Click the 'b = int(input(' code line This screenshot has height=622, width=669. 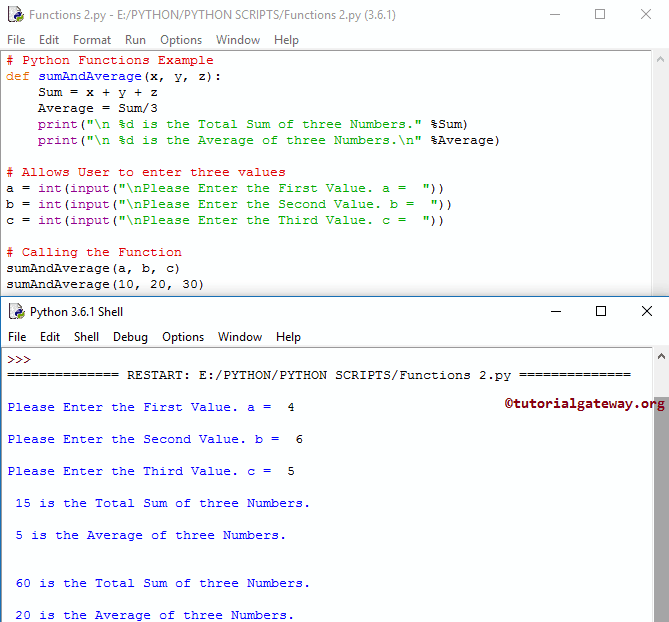[229, 204]
